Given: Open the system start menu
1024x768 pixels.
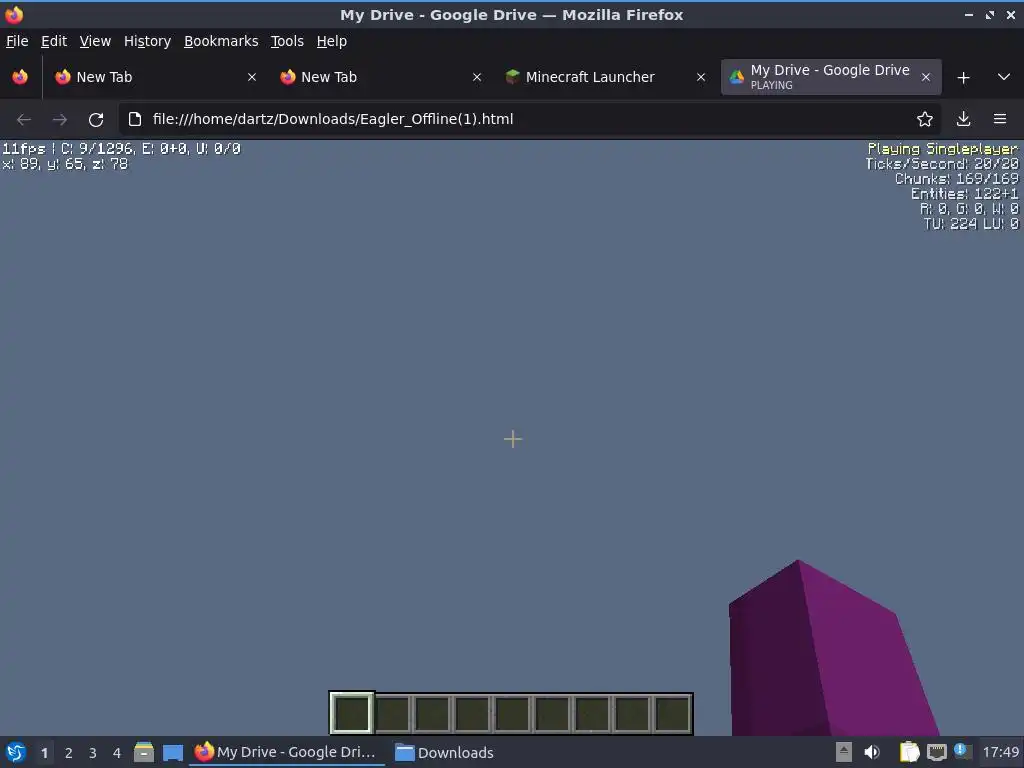Looking at the screenshot, I should click(x=16, y=752).
